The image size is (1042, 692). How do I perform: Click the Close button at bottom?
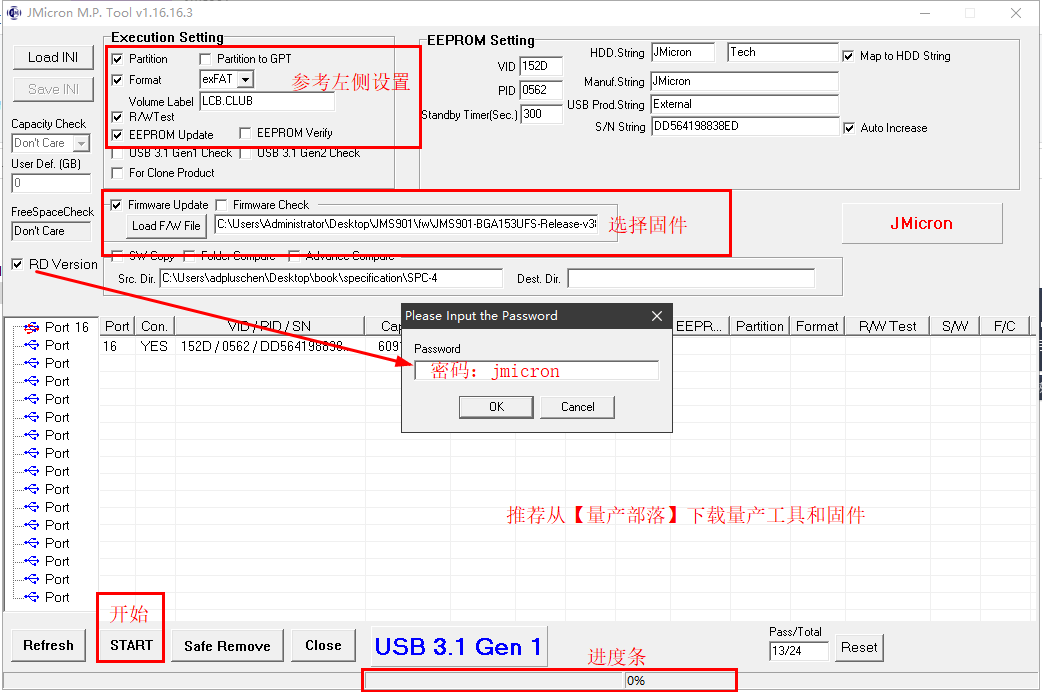tap(324, 645)
